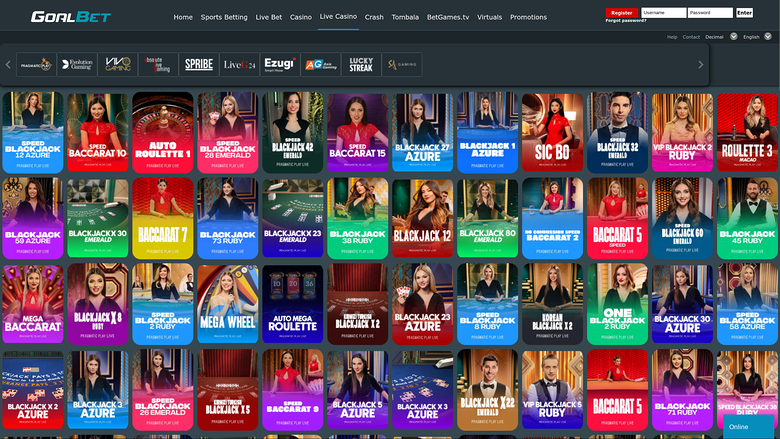The width and height of the screenshot is (780, 439).
Task: Open Blackjack 59 Azure game
Action: coord(33,218)
